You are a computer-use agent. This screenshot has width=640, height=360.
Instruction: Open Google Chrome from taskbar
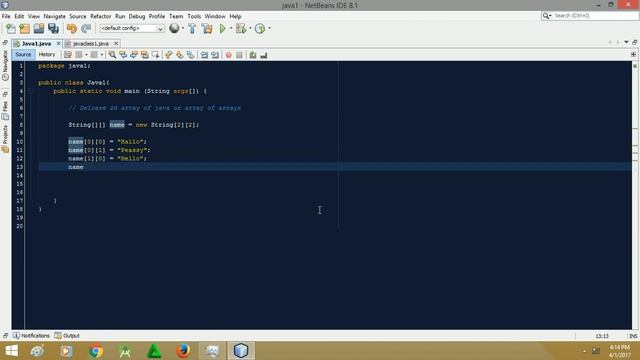click(x=96, y=351)
